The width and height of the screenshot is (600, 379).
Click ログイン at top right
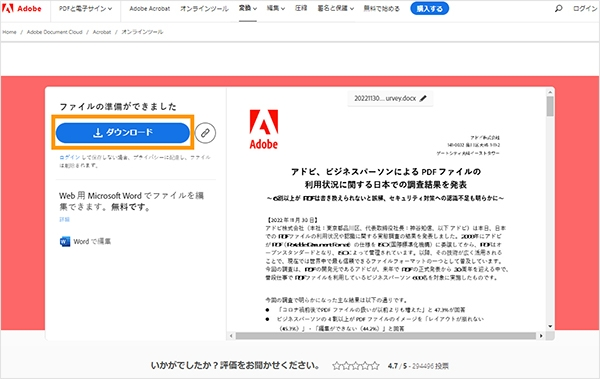pos(585,8)
